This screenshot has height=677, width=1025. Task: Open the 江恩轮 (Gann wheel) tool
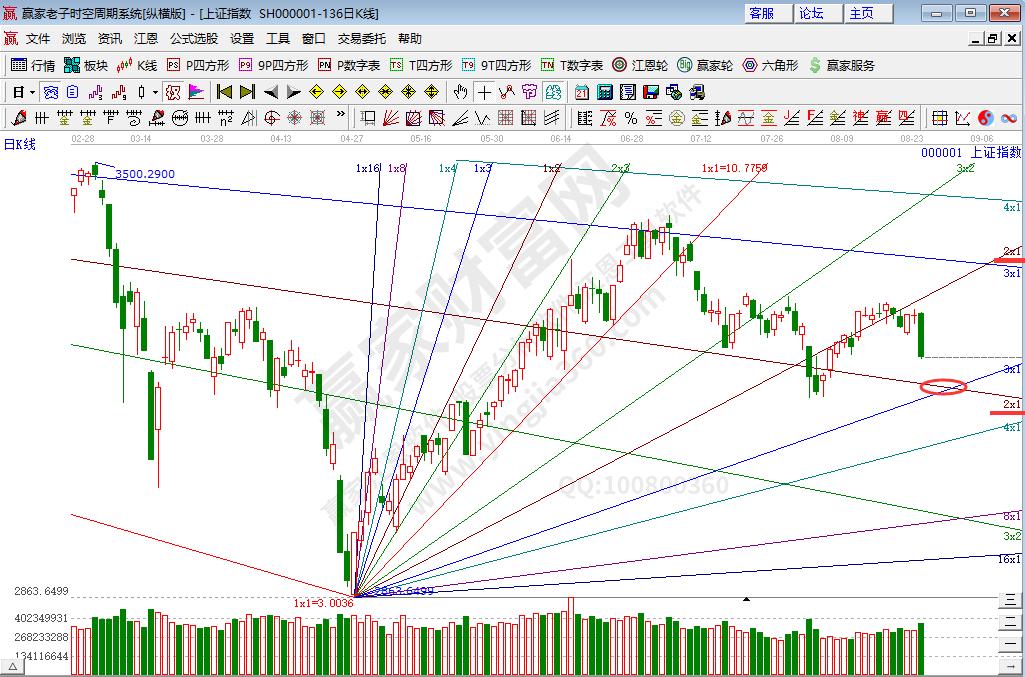(640, 65)
